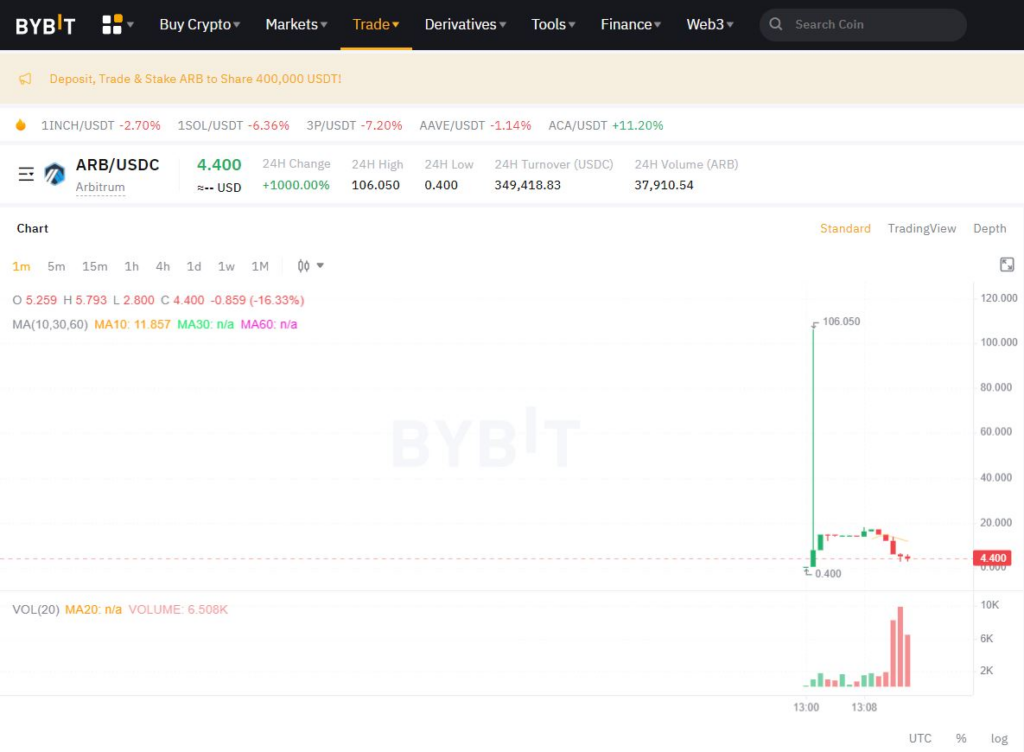The width and height of the screenshot is (1024, 752).
Task: Click the Bybit logo
Action: 45,25
